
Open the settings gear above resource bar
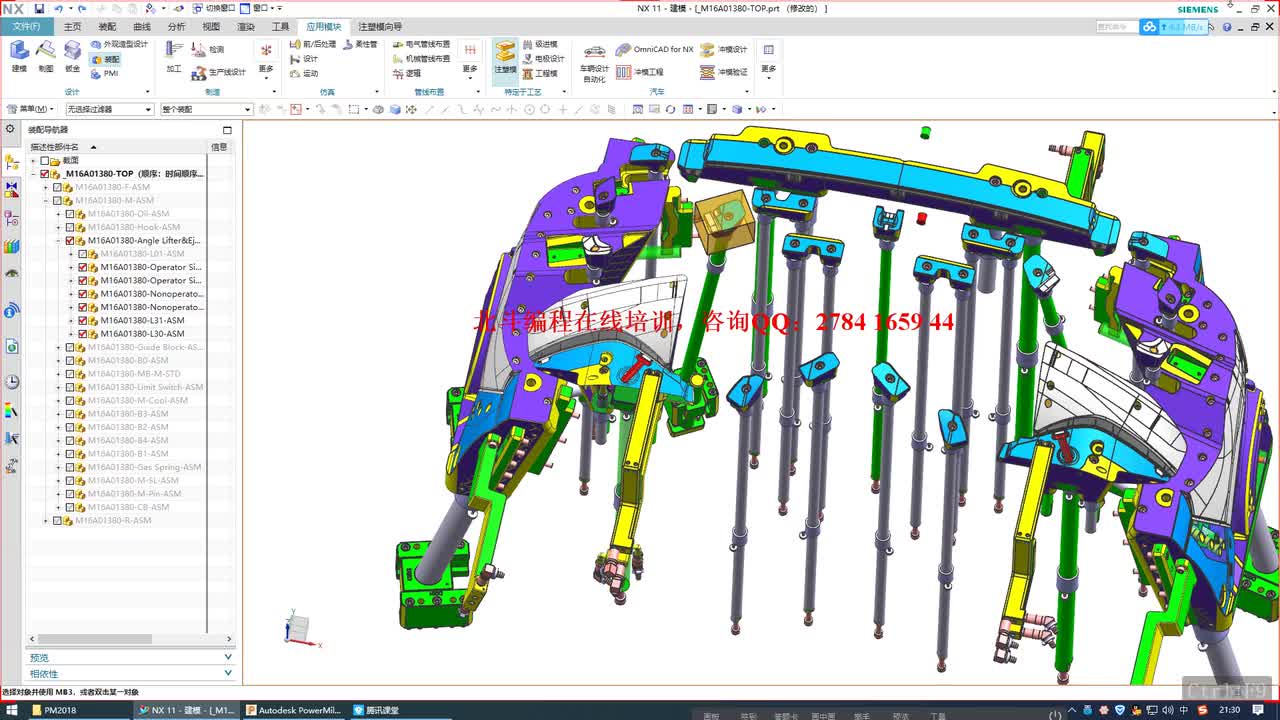pyautogui.click(x=11, y=129)
